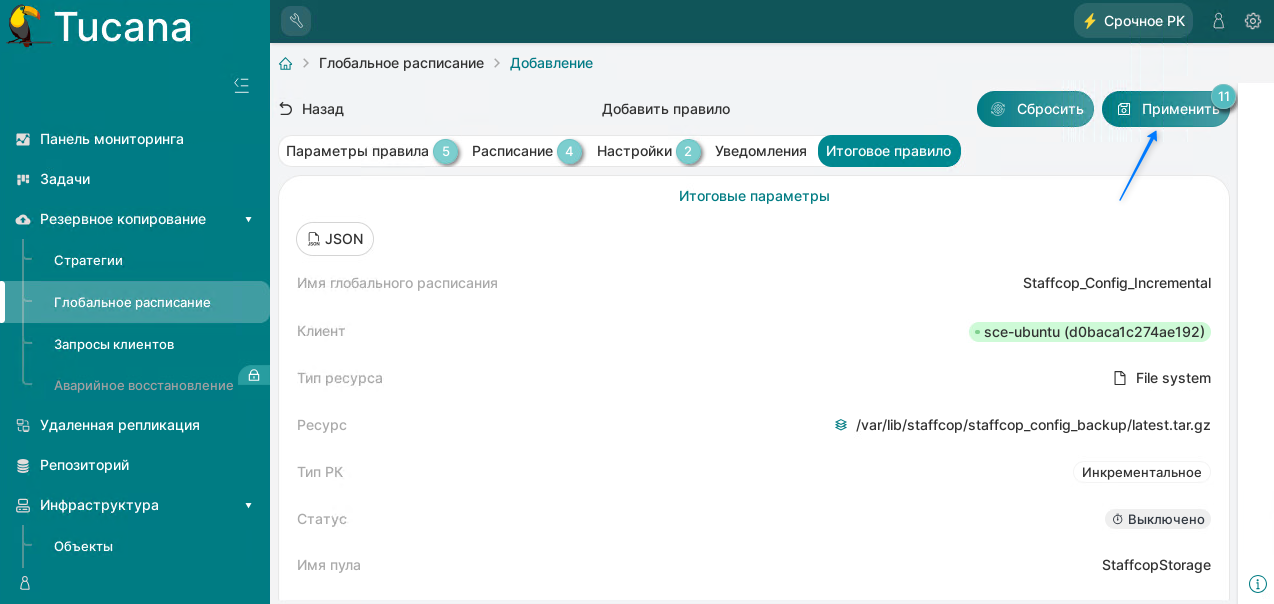Click Staffcop_Config_Incremental schedule name
The width and height of the screenshot is (1274, 604).
pos(1117,283)
